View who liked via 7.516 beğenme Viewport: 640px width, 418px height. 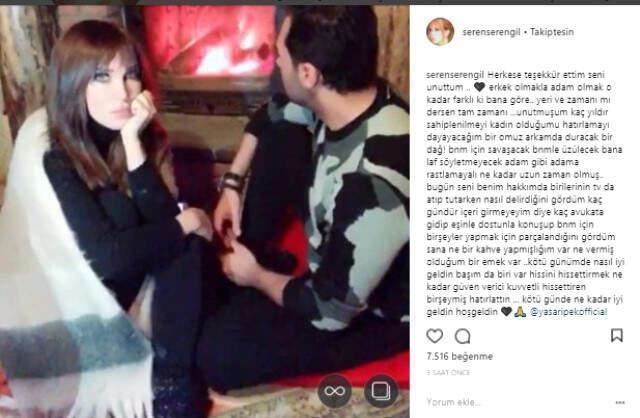(x=459, y=356)
